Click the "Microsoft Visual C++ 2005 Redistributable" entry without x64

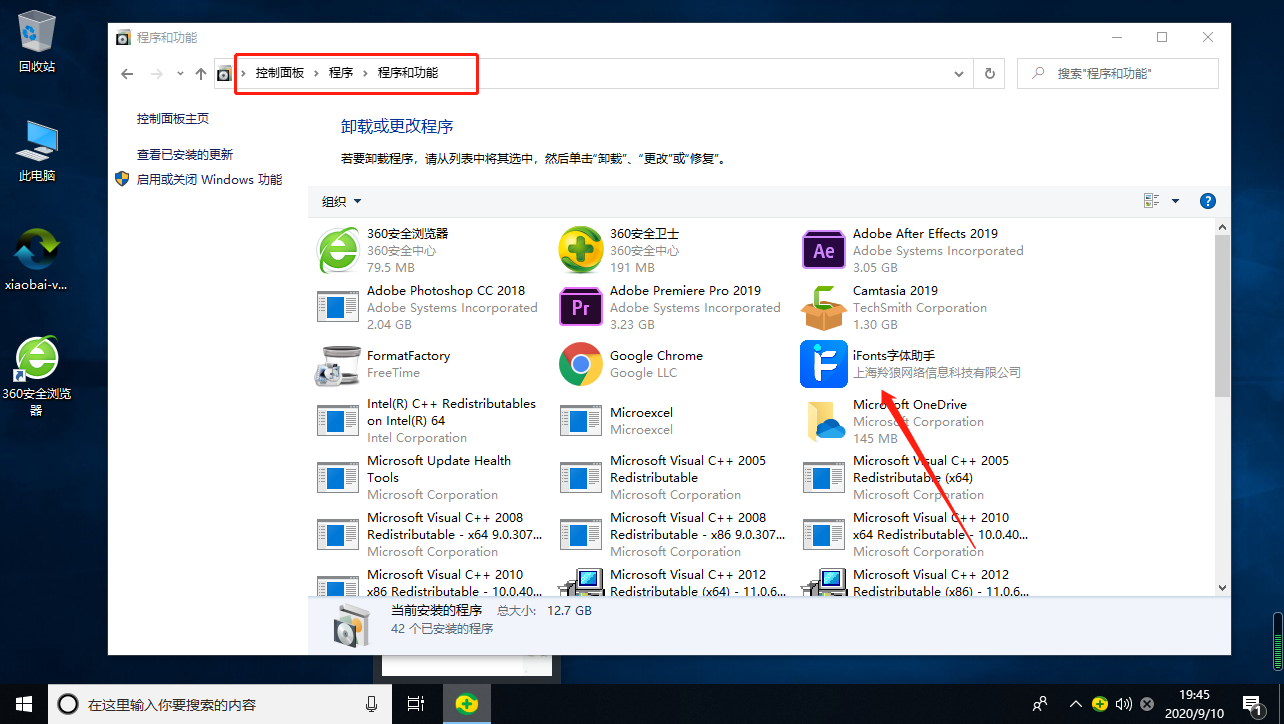point(688,469)
